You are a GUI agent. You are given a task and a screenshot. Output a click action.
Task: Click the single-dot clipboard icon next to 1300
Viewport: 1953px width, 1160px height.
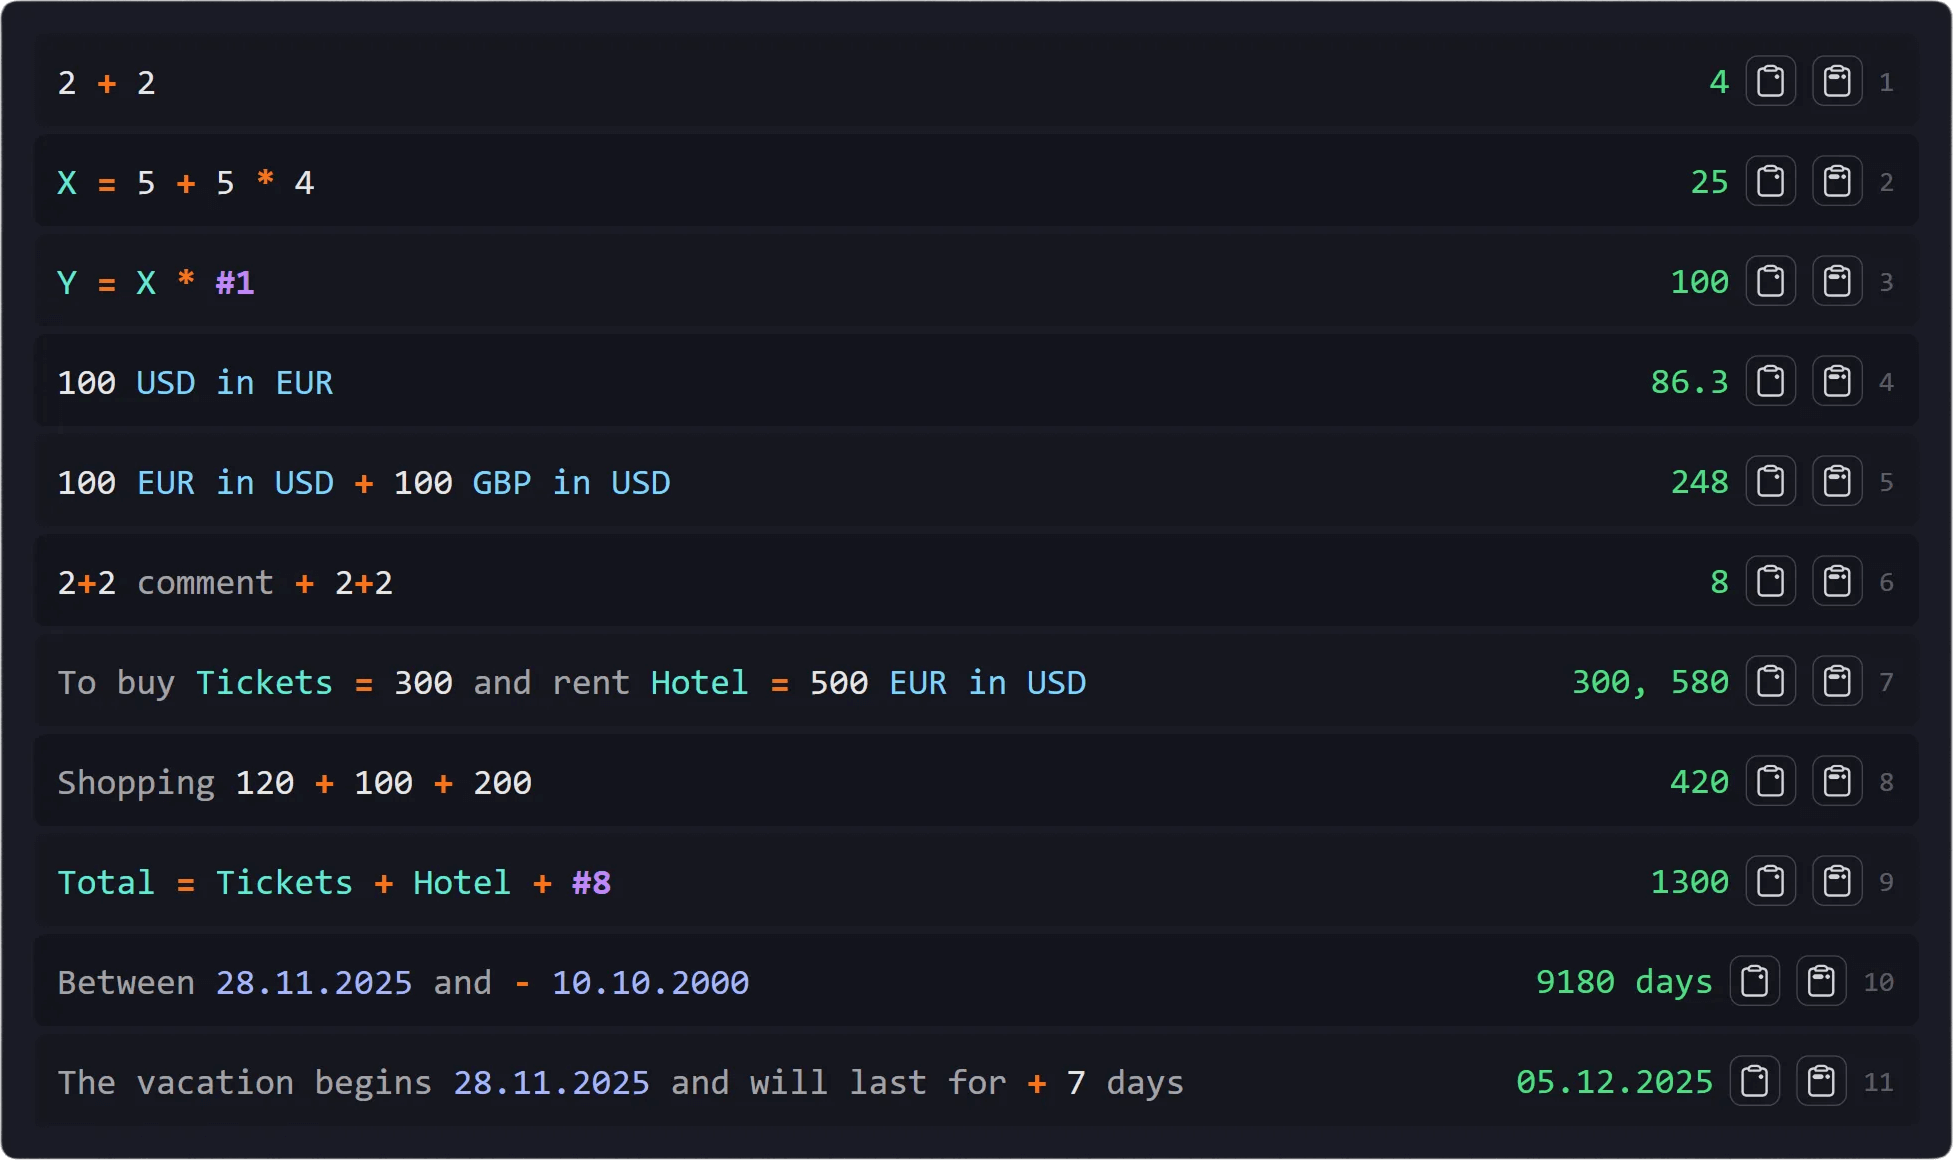pos(1770,881)
